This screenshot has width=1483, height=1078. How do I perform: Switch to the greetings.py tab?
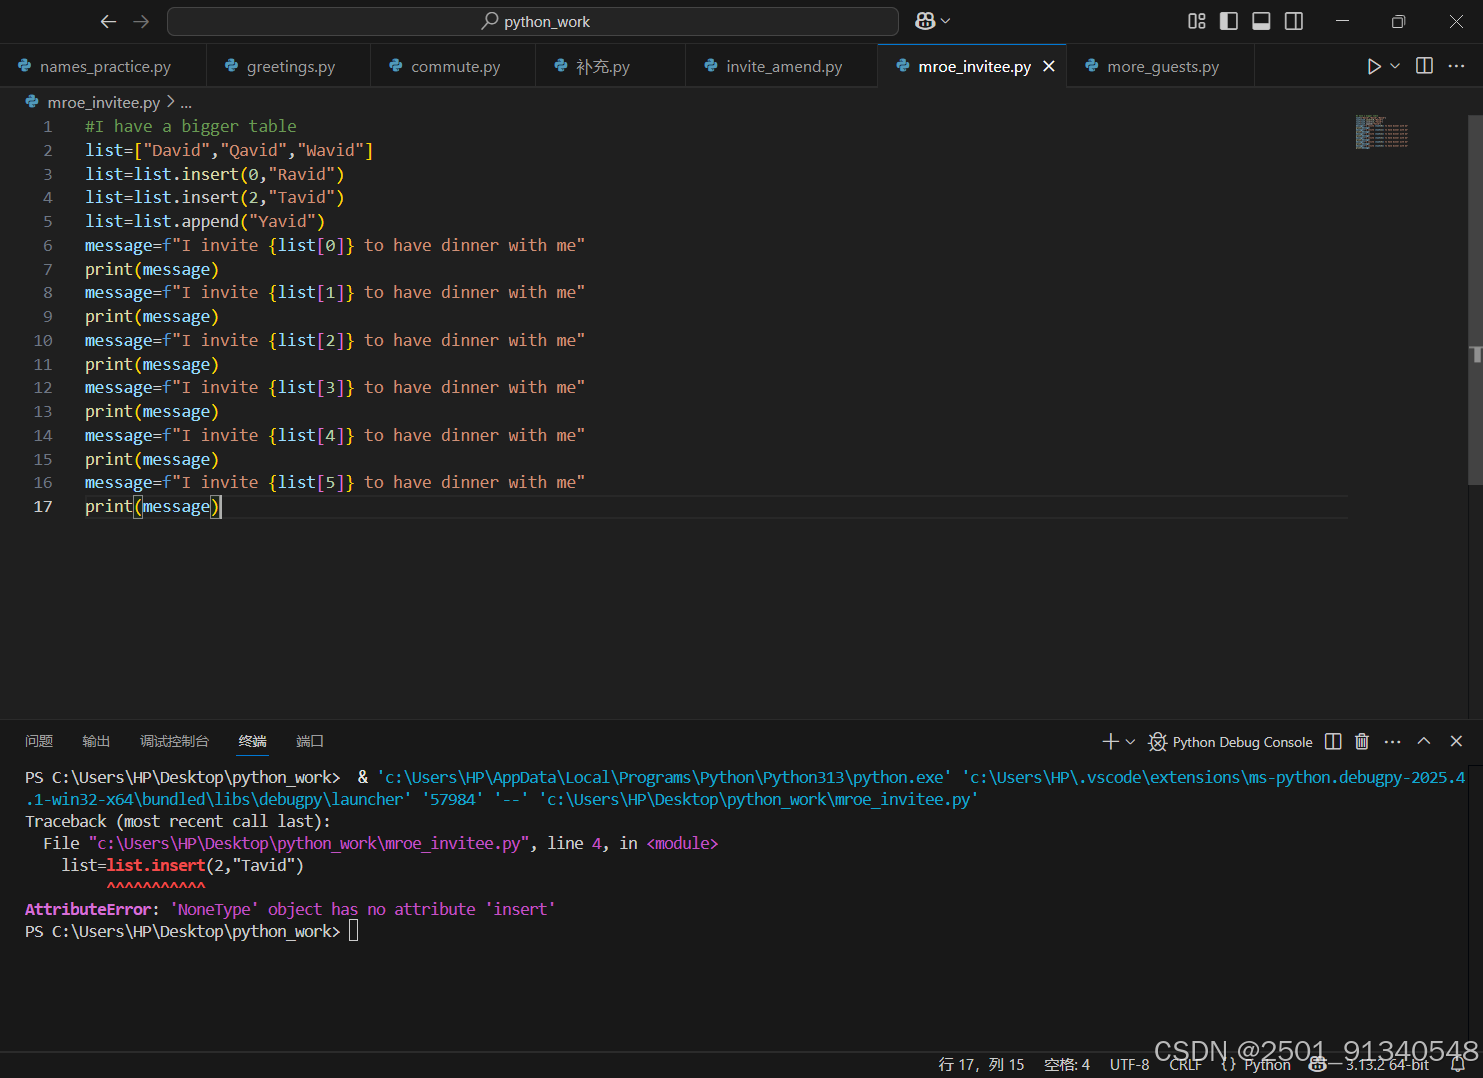(x=290, y=67)
